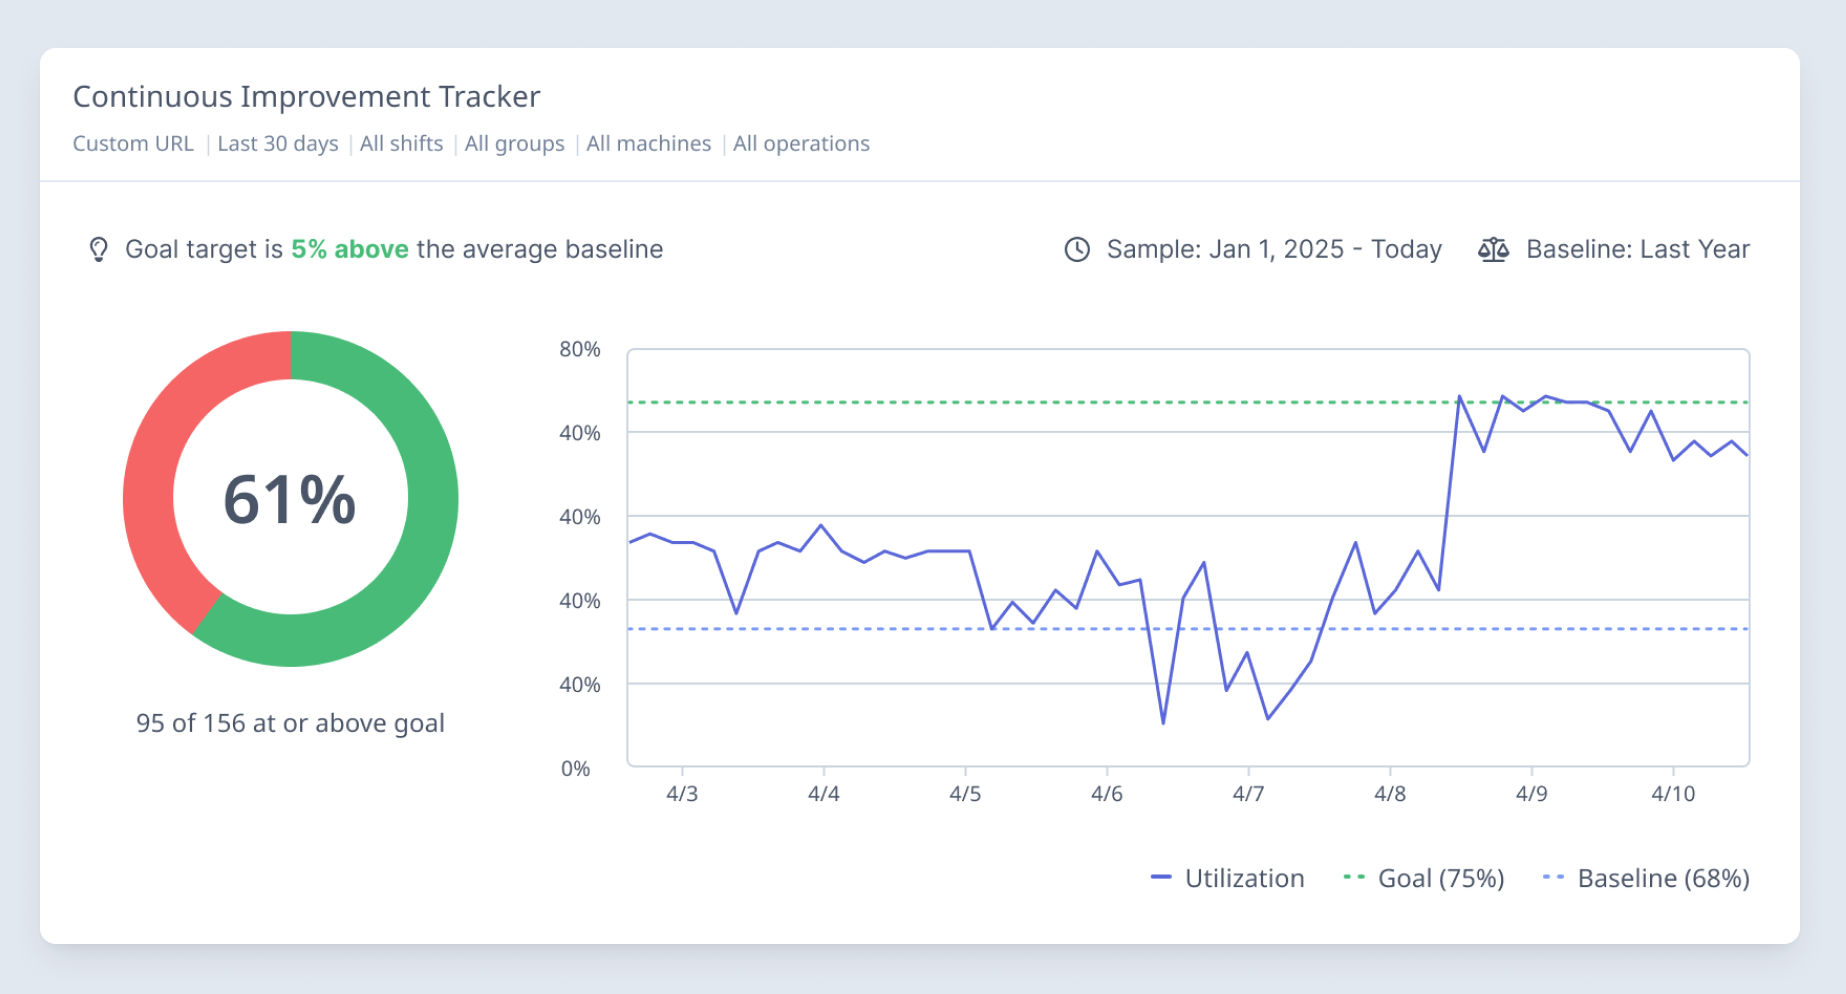The height and width of the screenshot is (994, 1846).
Task: Toggle the Utilization series visibility
Action: point(1244,877)
